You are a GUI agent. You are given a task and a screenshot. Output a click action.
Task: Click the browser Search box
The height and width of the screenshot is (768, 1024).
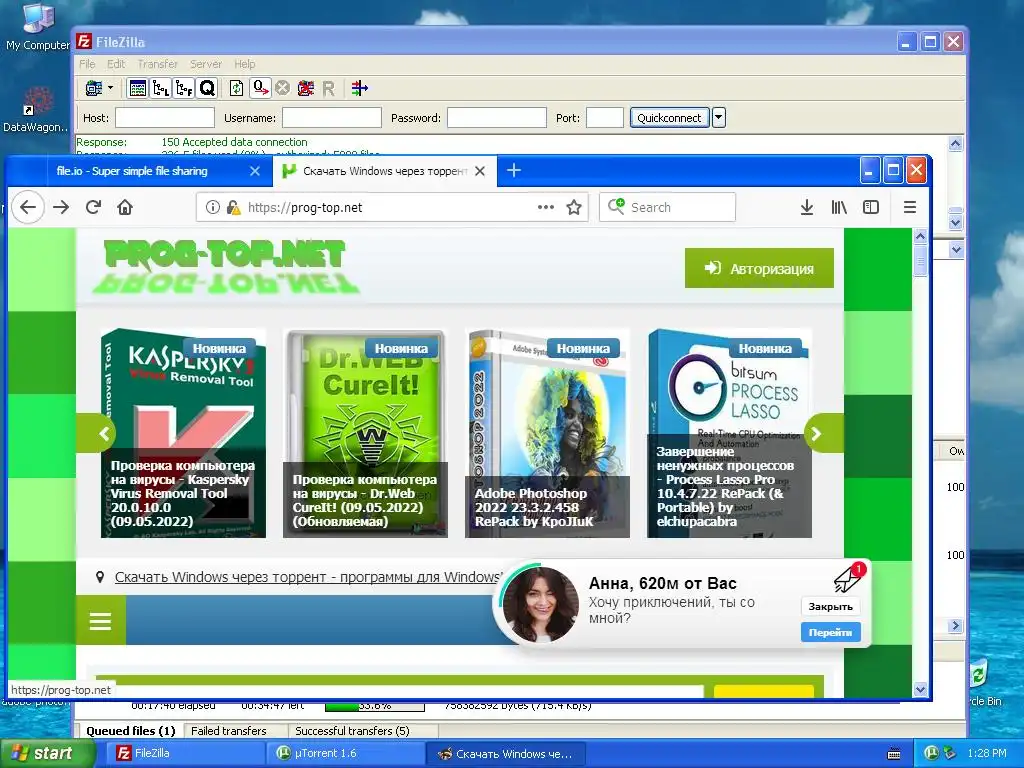pyautogui.click(x=667, y=208)
